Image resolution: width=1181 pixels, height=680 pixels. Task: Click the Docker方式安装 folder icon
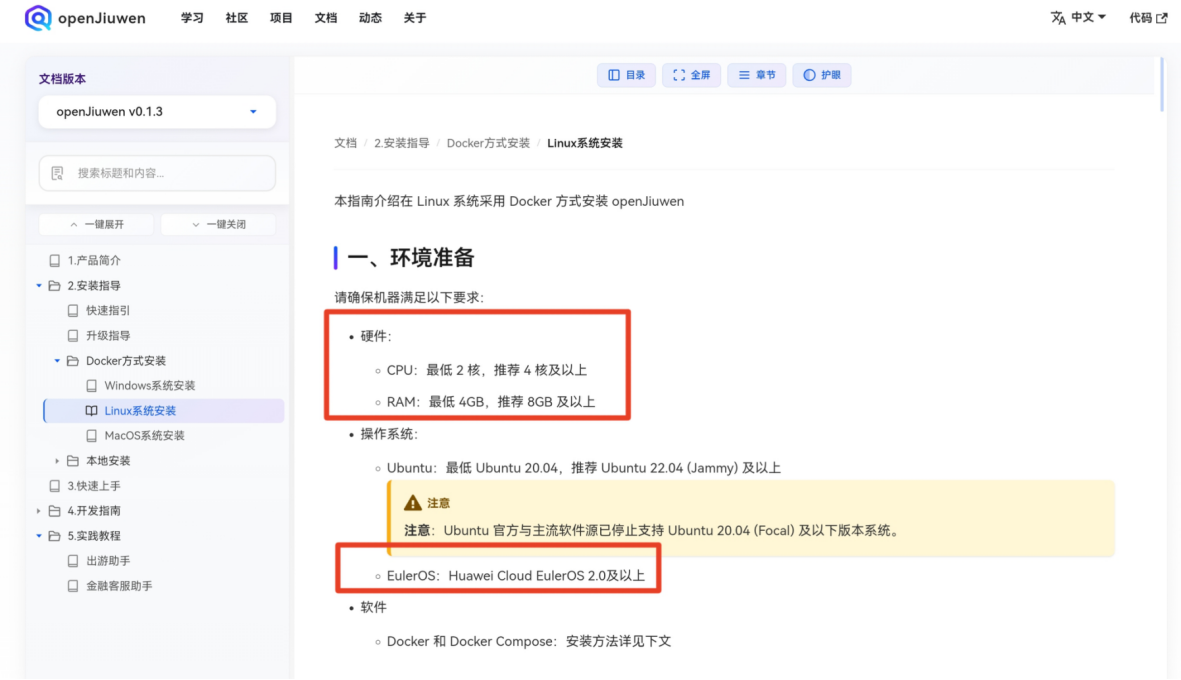(72, 361)
